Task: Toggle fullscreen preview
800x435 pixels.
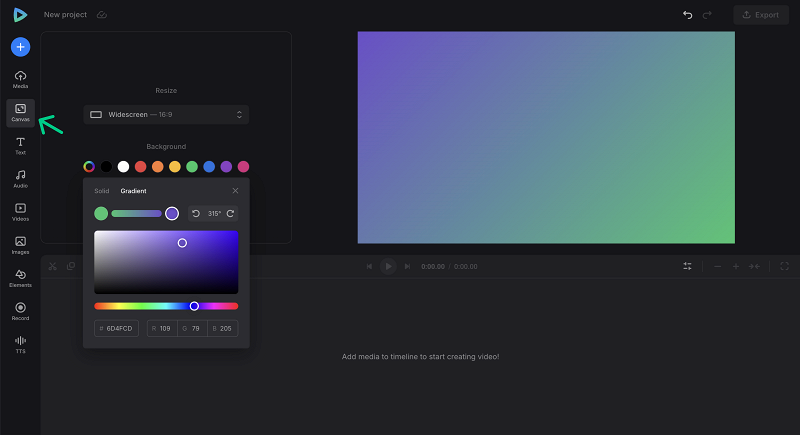Action: 785,266
